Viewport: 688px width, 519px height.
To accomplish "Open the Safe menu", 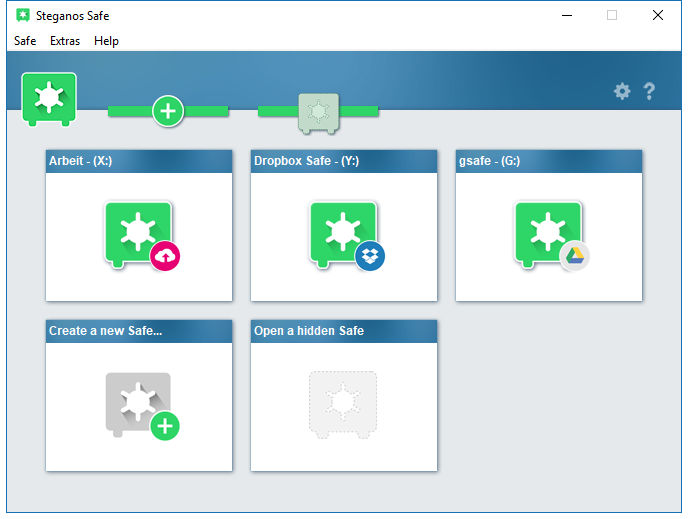I will coord(25,41).
